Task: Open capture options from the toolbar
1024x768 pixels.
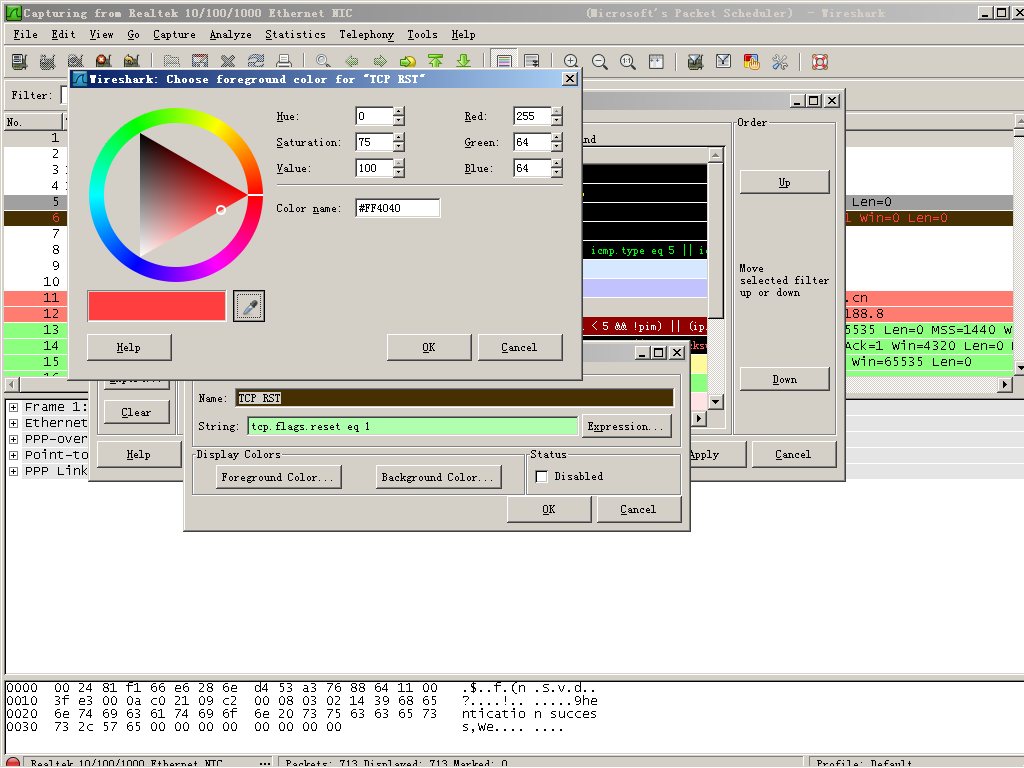Action: [47, 61]
